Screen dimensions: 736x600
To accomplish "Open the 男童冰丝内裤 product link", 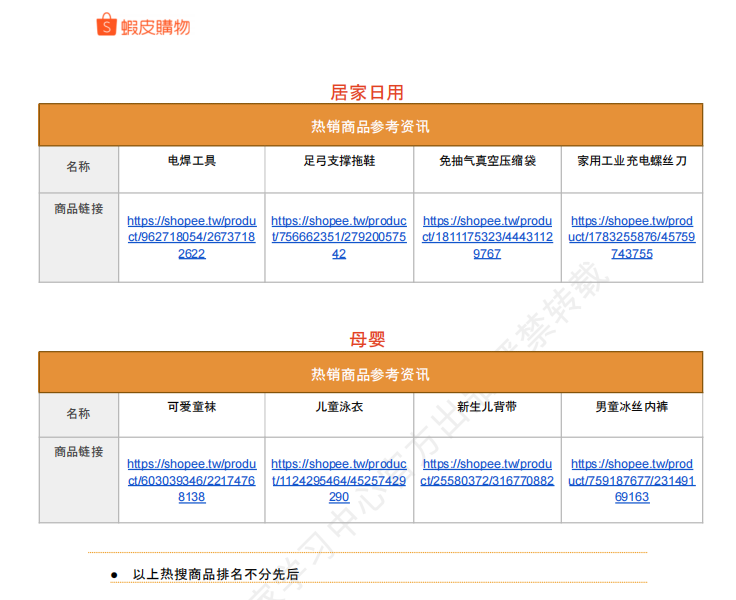I will coord(632,480).
